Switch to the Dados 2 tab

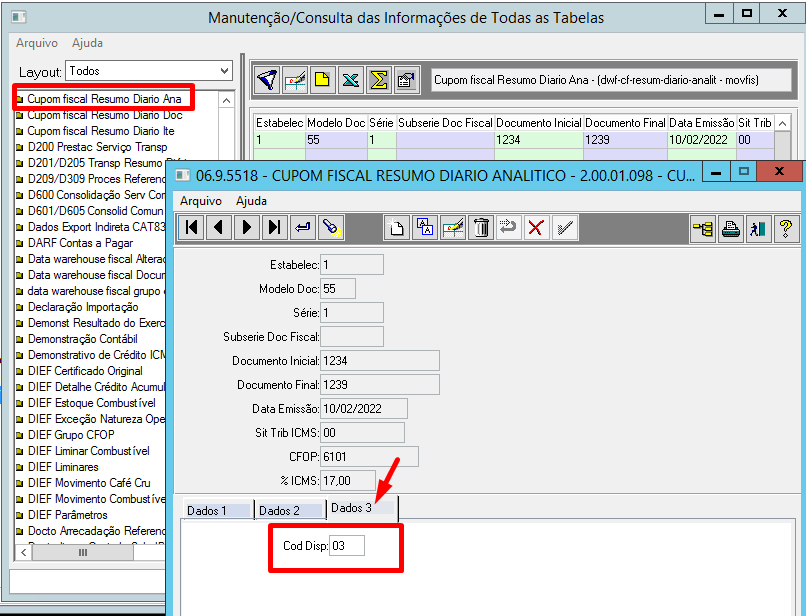tap(290, 511)
